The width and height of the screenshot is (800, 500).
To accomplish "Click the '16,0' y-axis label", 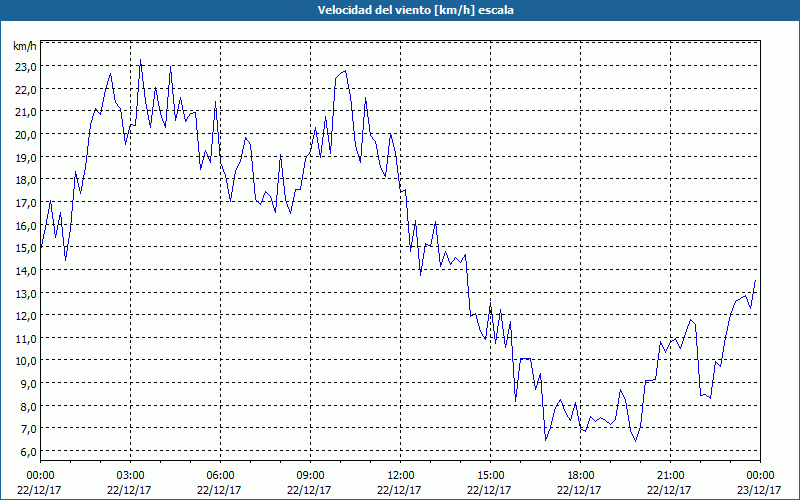I will [x=26, y=226].
